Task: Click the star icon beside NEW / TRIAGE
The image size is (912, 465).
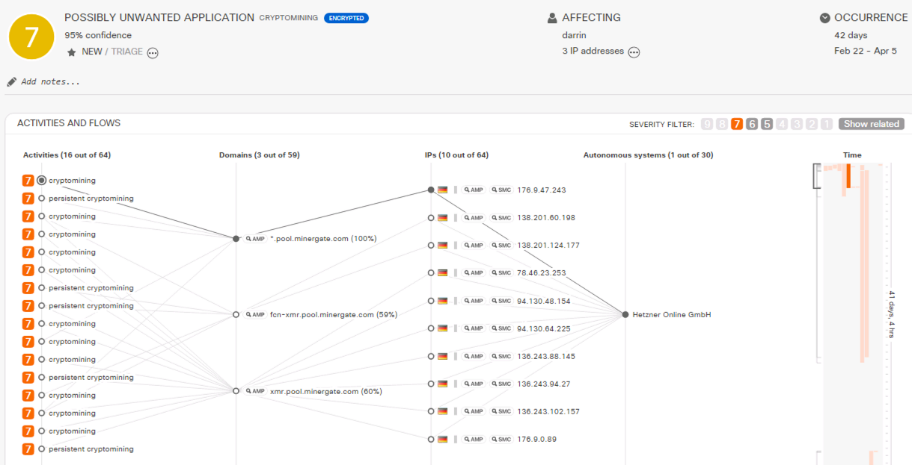Action: tap(71, 52)
